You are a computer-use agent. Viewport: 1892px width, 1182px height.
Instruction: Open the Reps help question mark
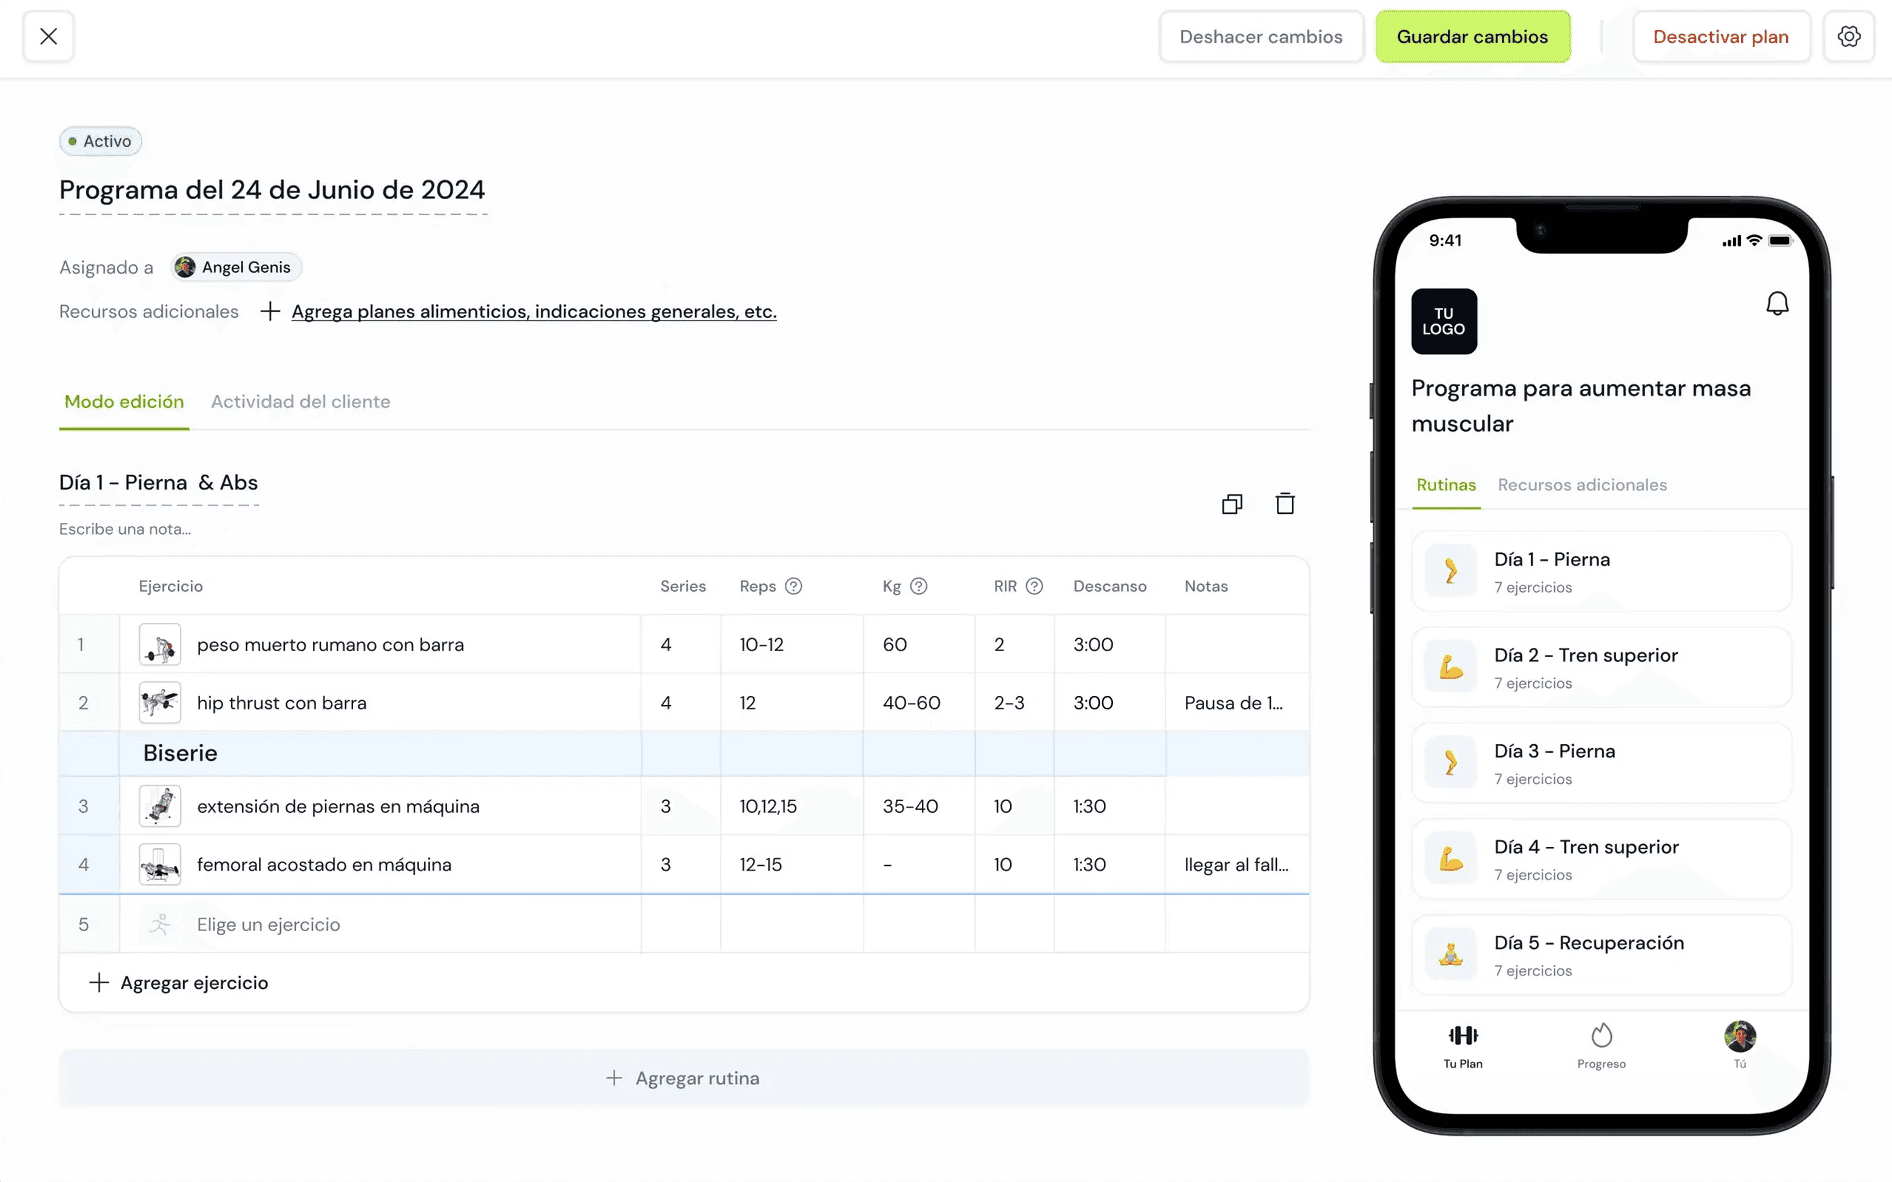click(x=793, y=586)
